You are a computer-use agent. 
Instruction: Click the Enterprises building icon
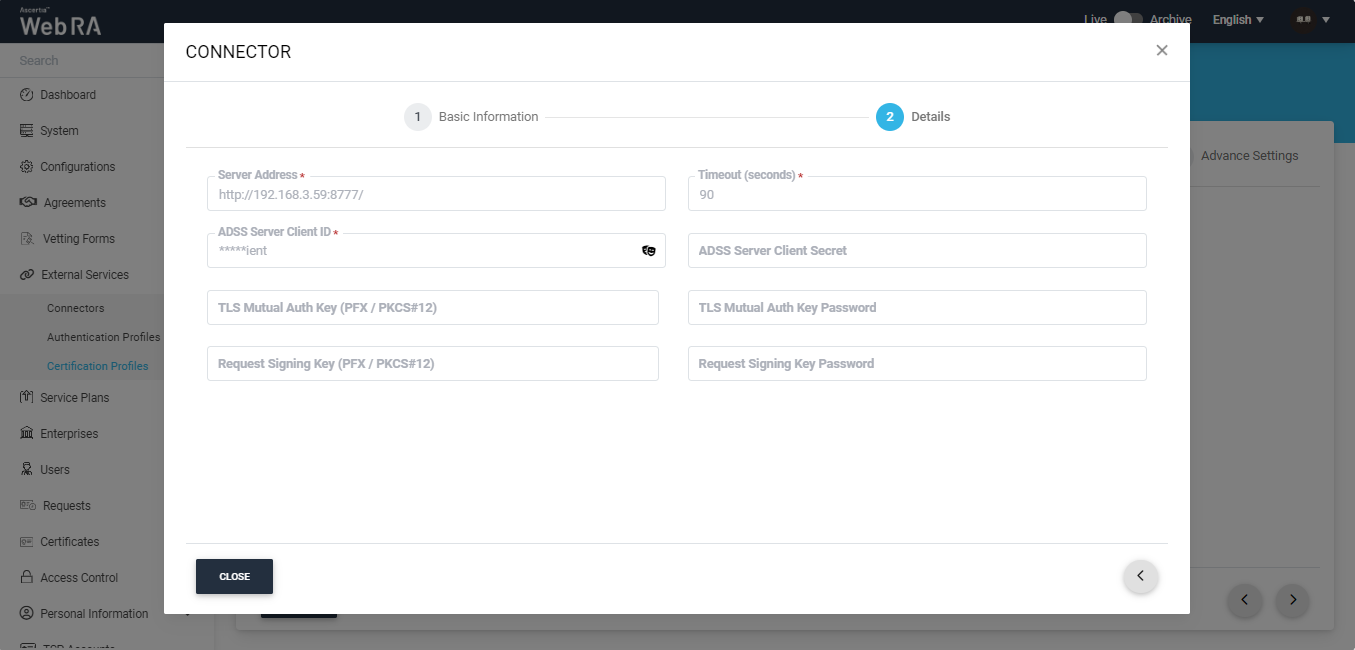(x=27, y=434)
